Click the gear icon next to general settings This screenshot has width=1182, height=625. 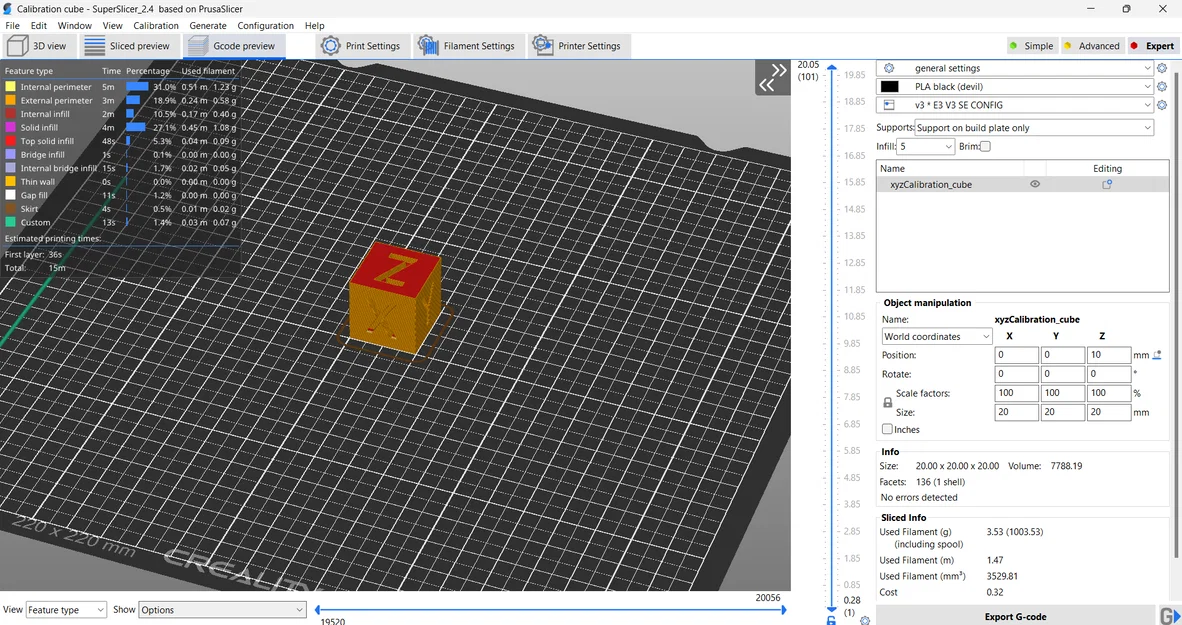tap(1162, 68)
